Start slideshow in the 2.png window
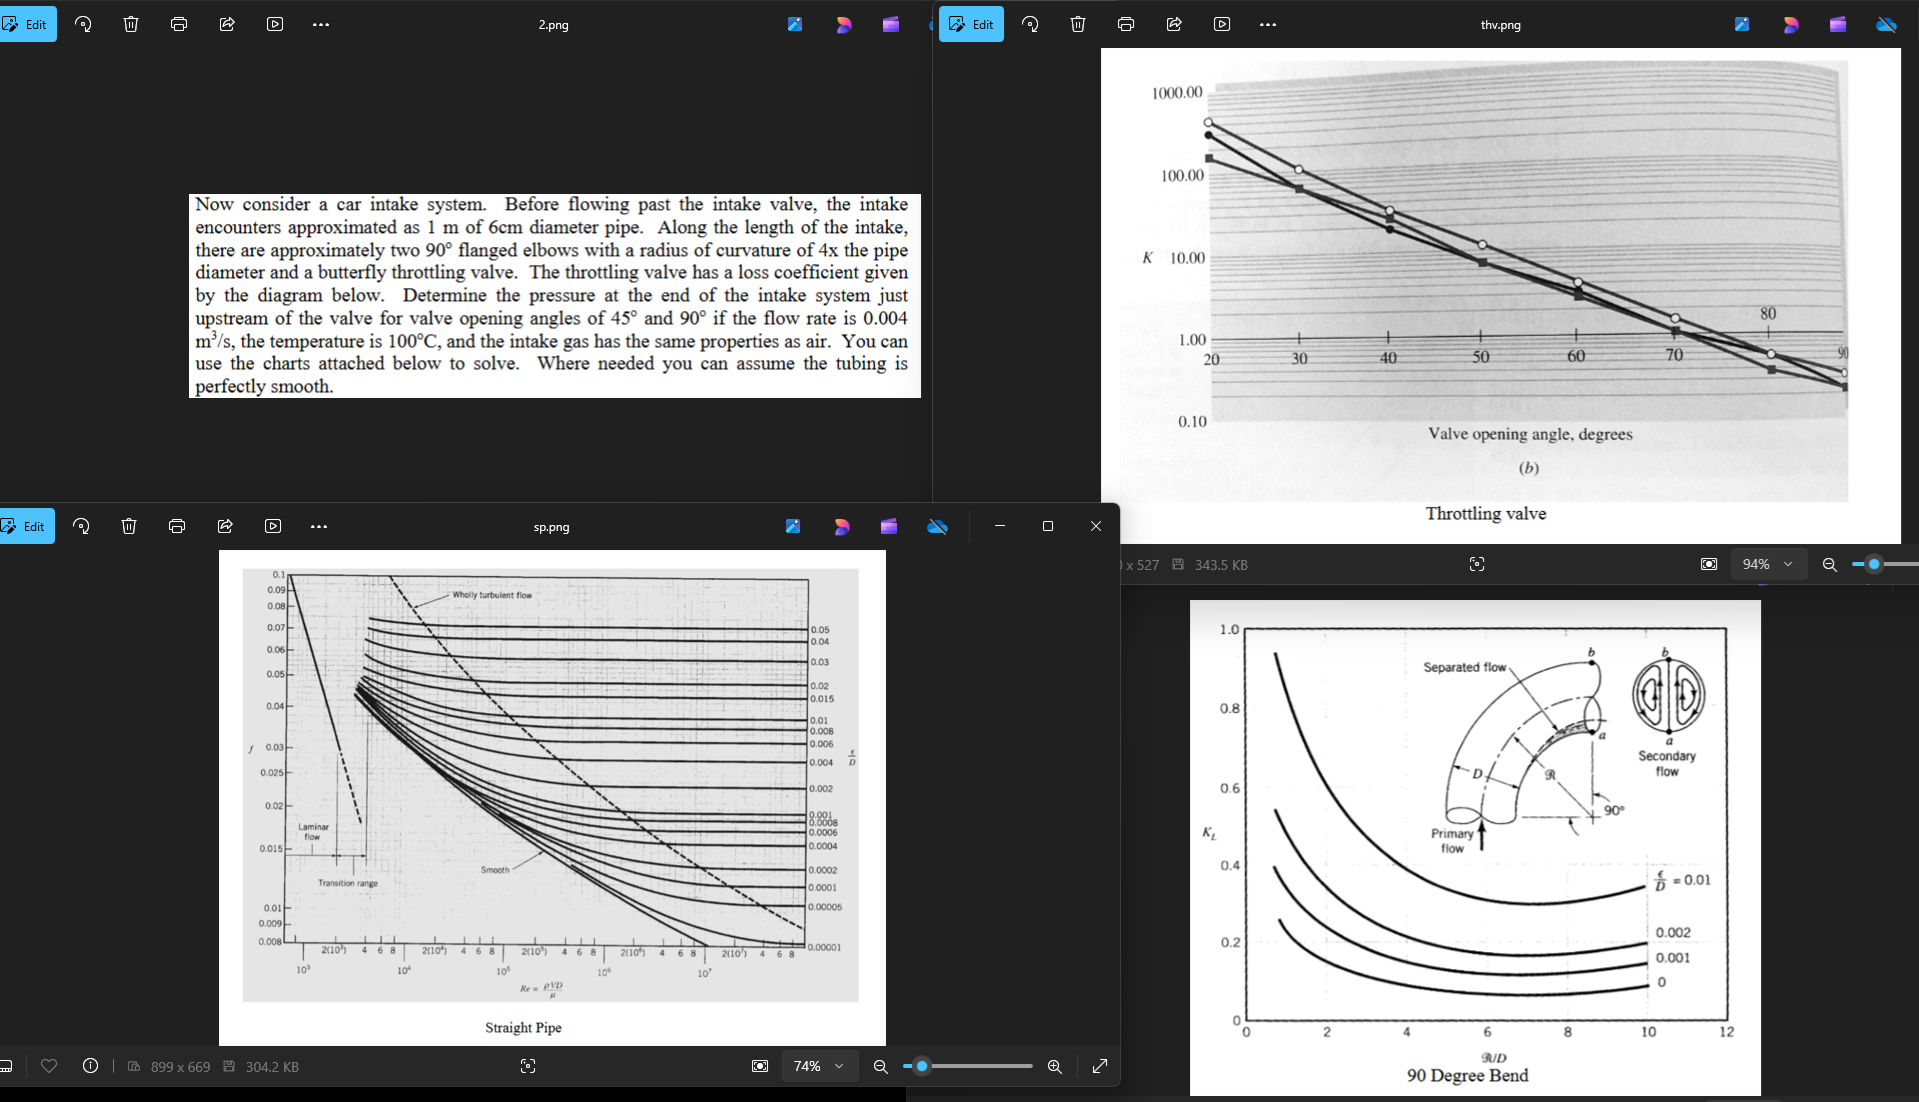This screenshot has width=1919, height=1102. [x=275, y=24]
